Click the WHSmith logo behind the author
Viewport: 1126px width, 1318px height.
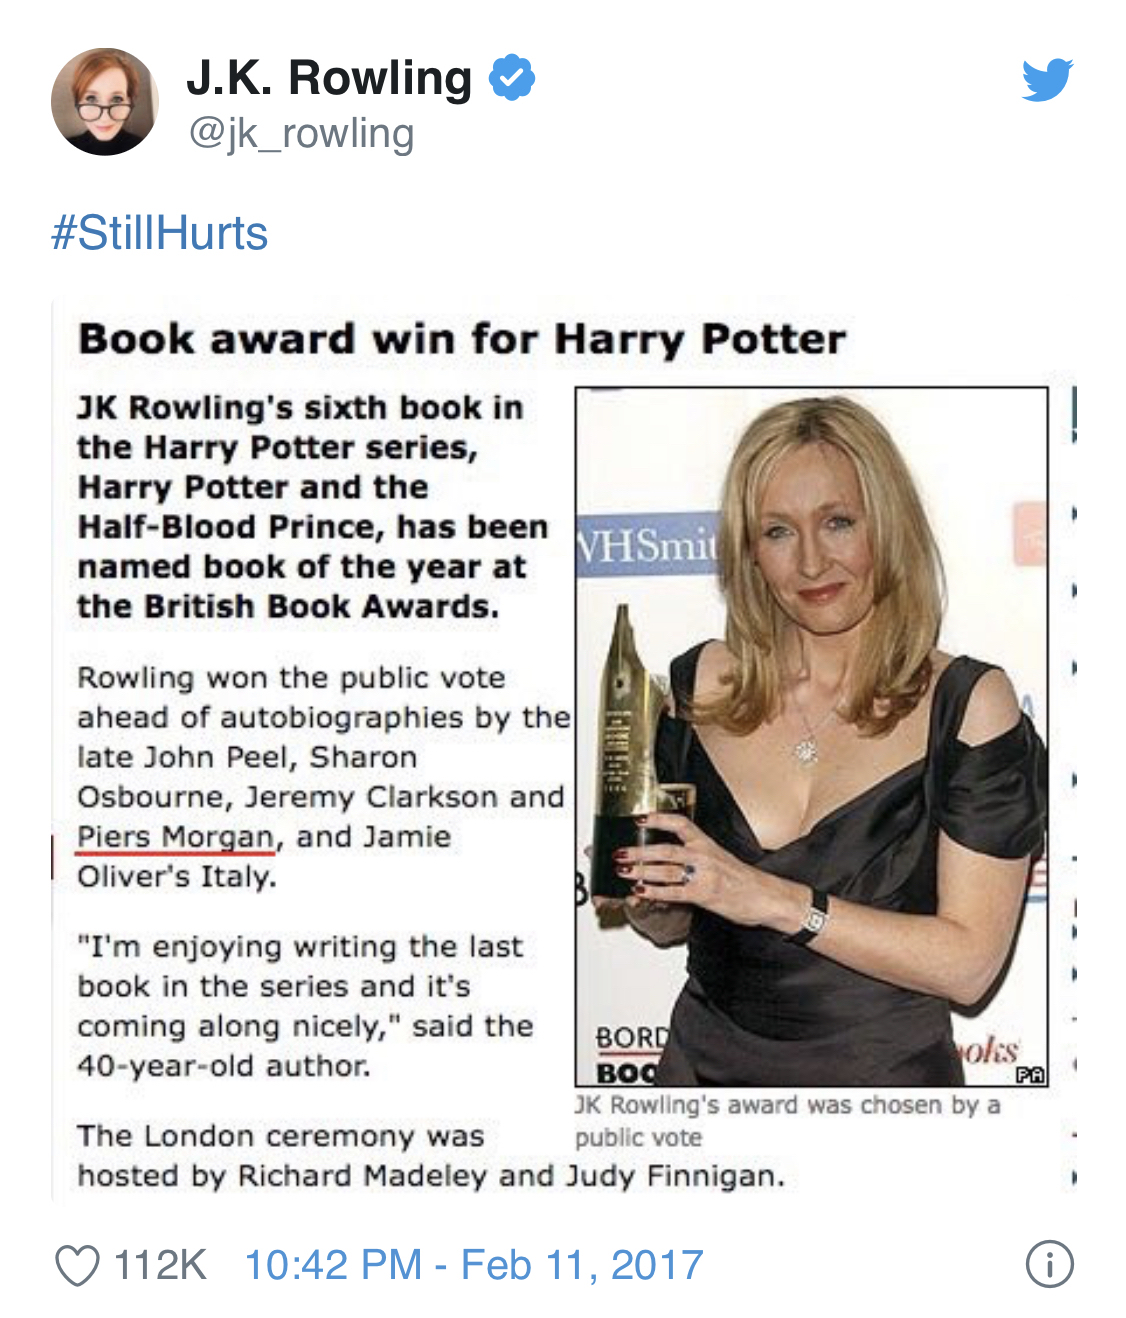[x=647, y=545]
